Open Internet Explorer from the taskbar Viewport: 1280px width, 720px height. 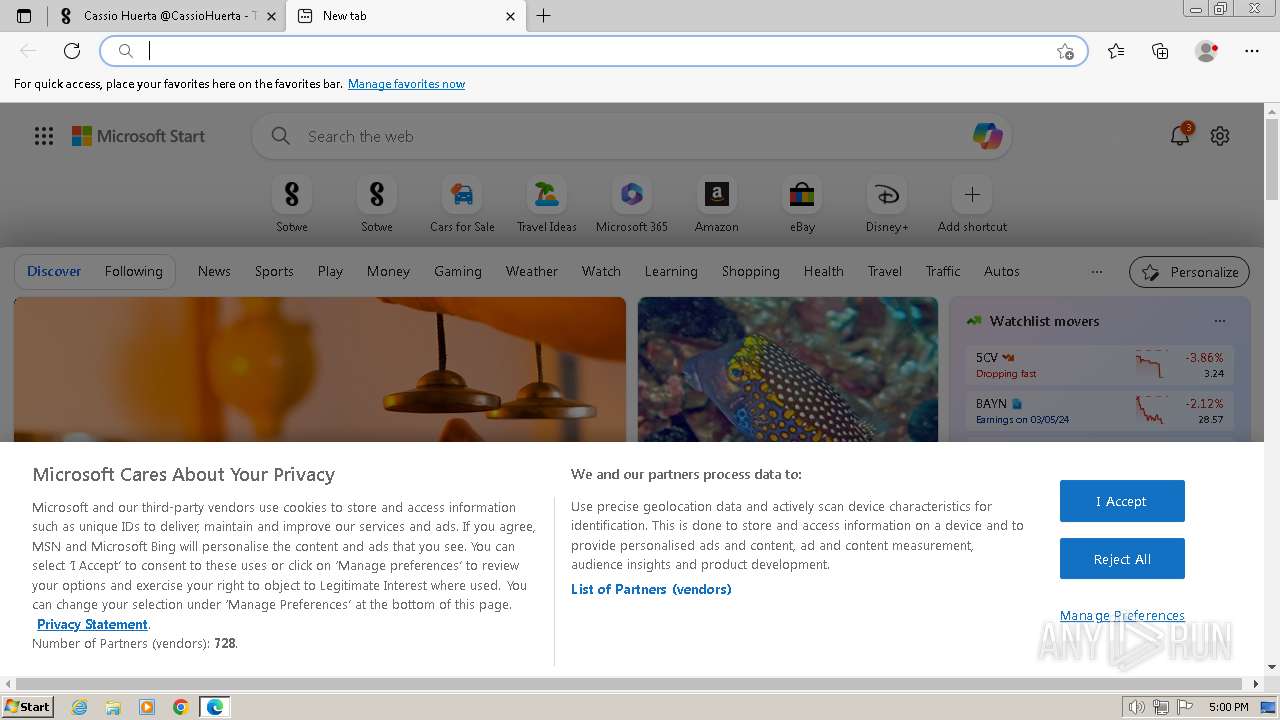pos(80,707)
